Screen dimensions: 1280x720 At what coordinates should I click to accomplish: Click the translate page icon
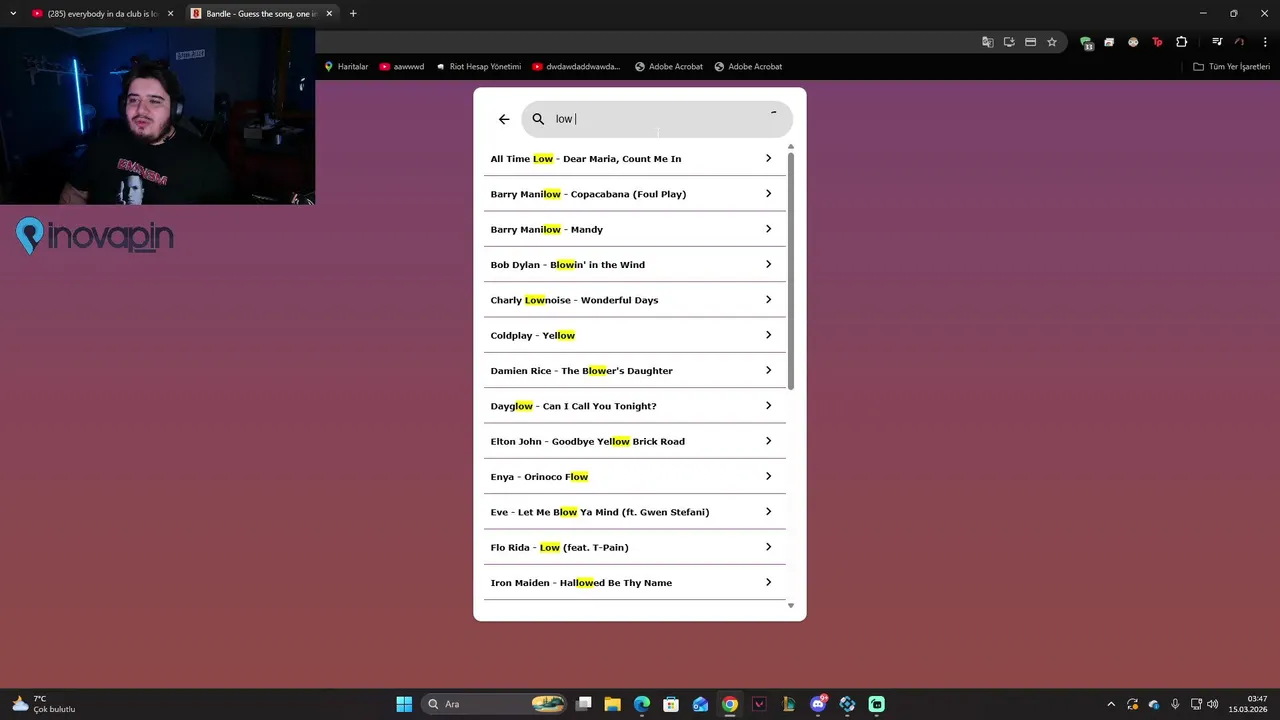coord(988,42)
